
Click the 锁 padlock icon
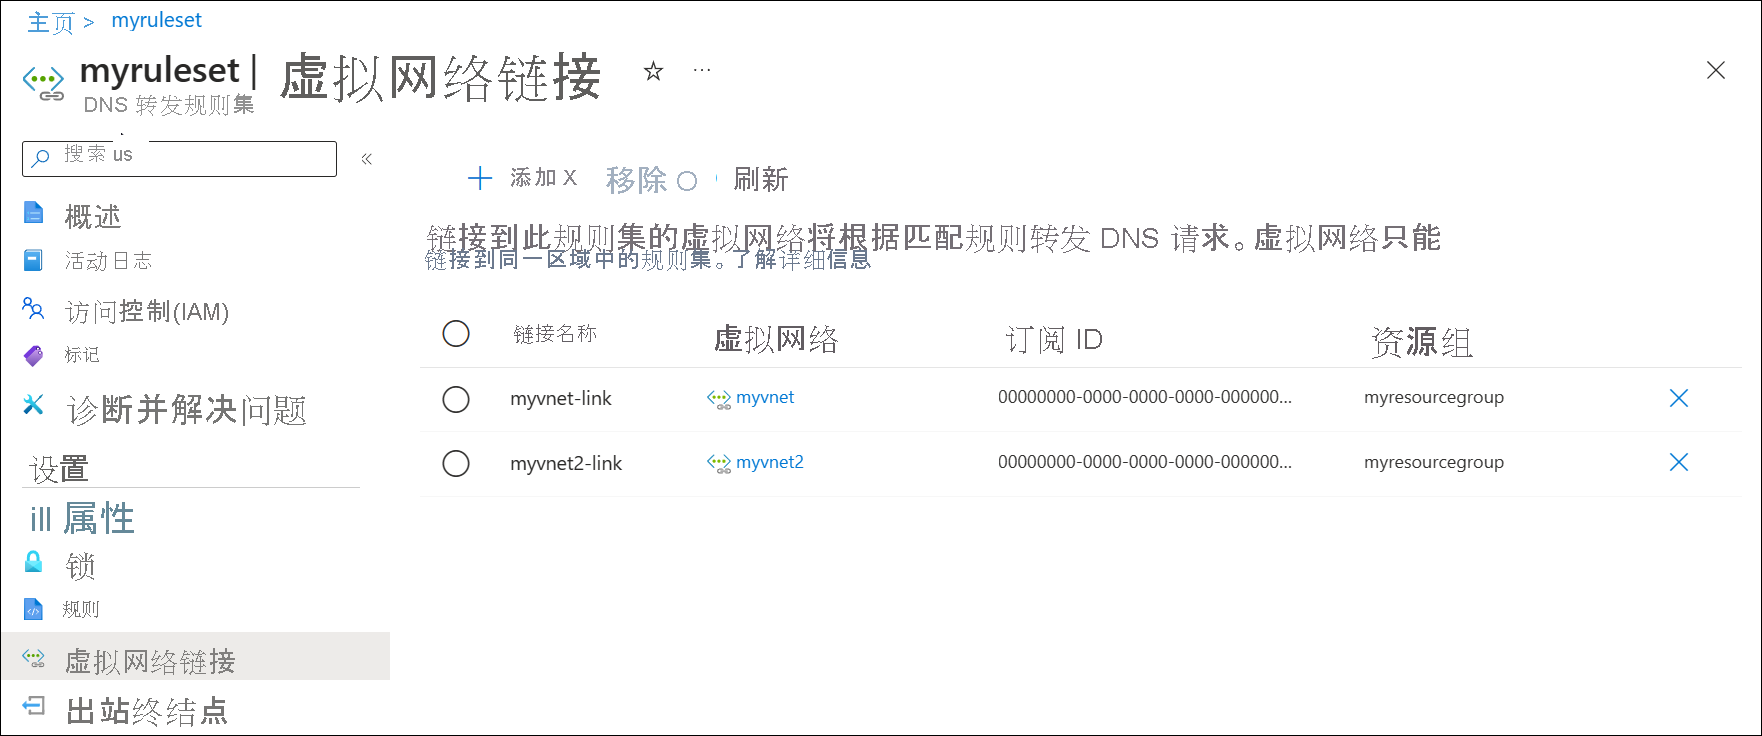[33, 561]
